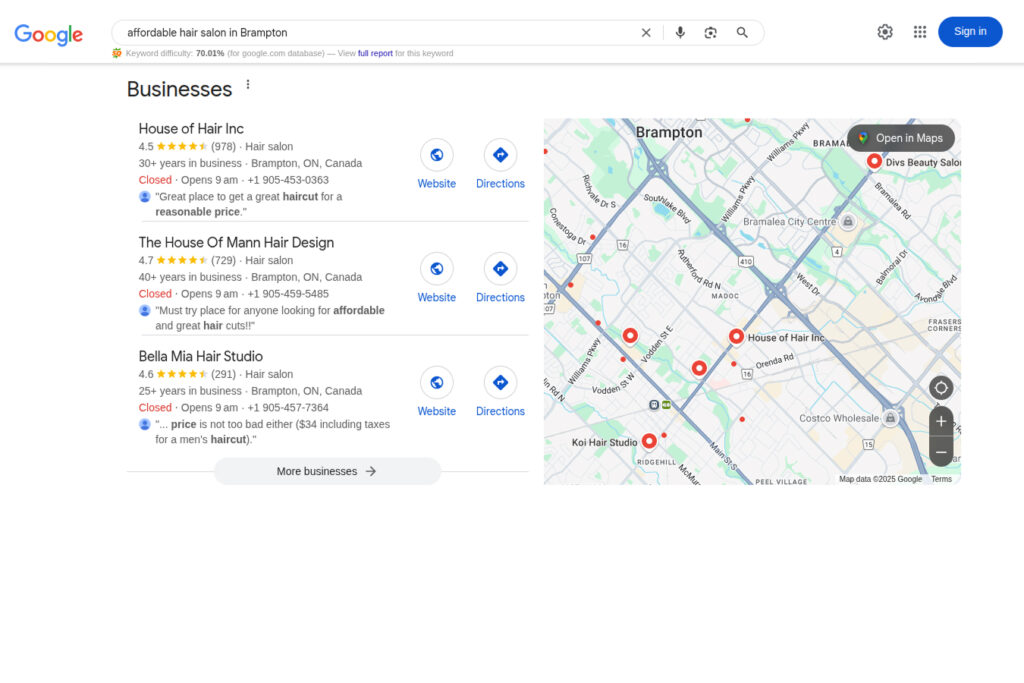
Task: Click House of Hair Inc phone number
Action: pos(288,180)
